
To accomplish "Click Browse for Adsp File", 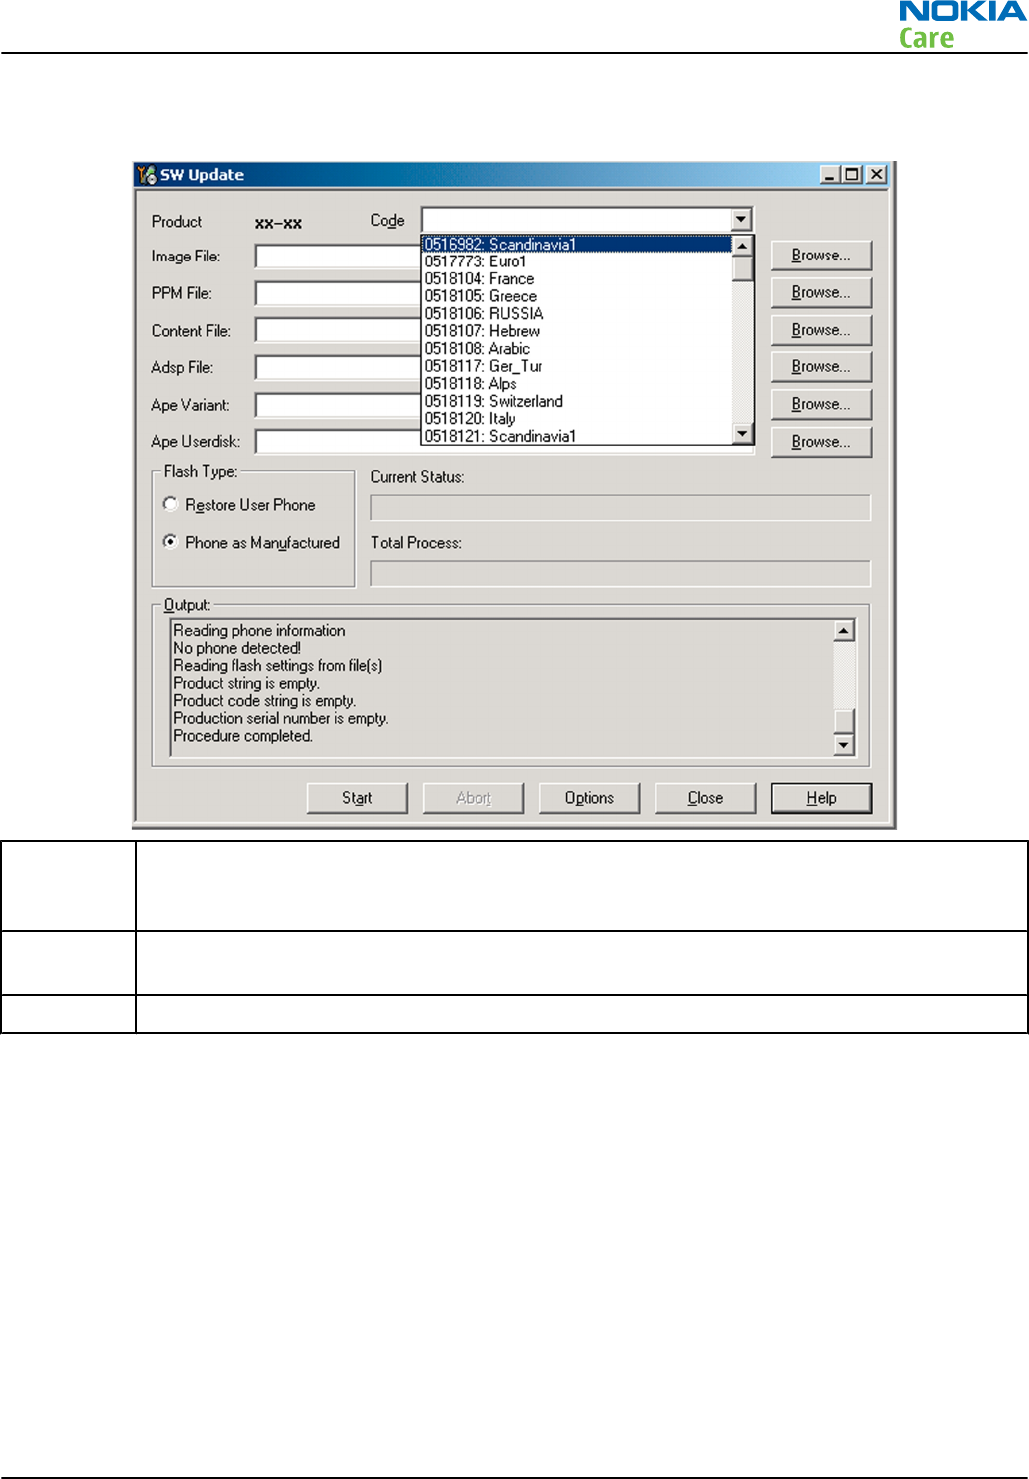I will pyautogui.click(x=821, y=367).
